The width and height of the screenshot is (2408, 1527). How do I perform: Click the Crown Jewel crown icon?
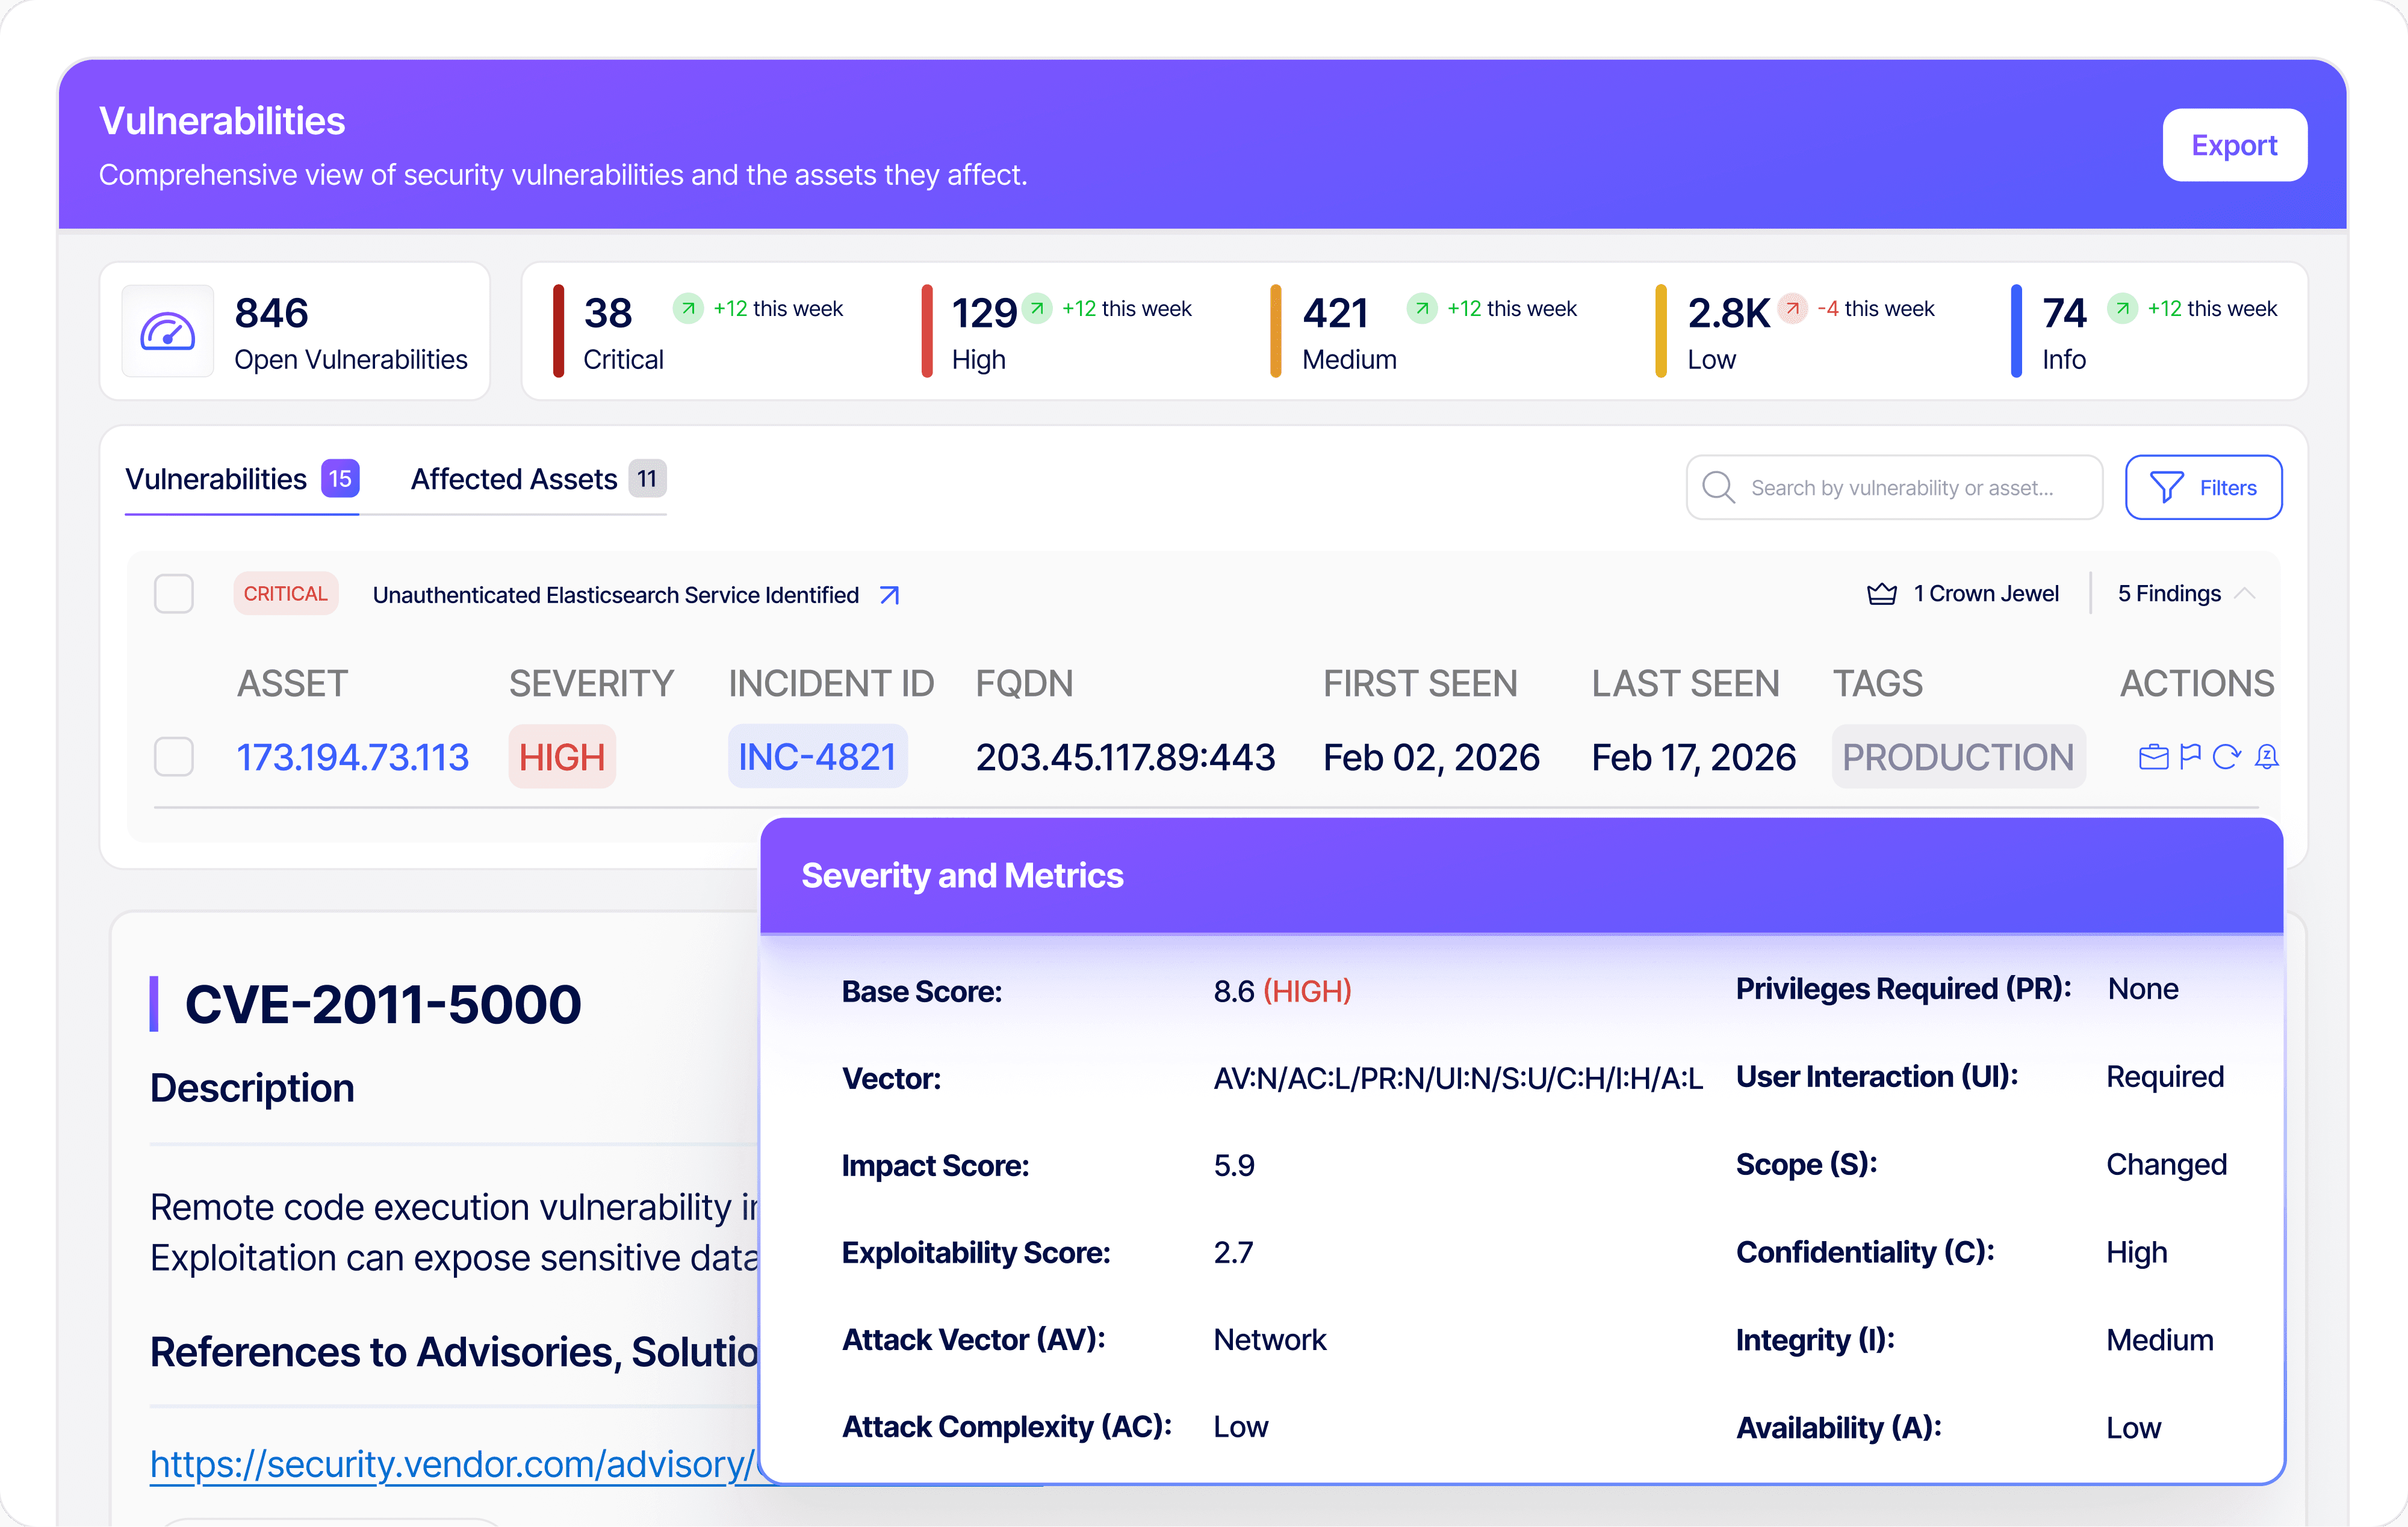coord(1881,594)
